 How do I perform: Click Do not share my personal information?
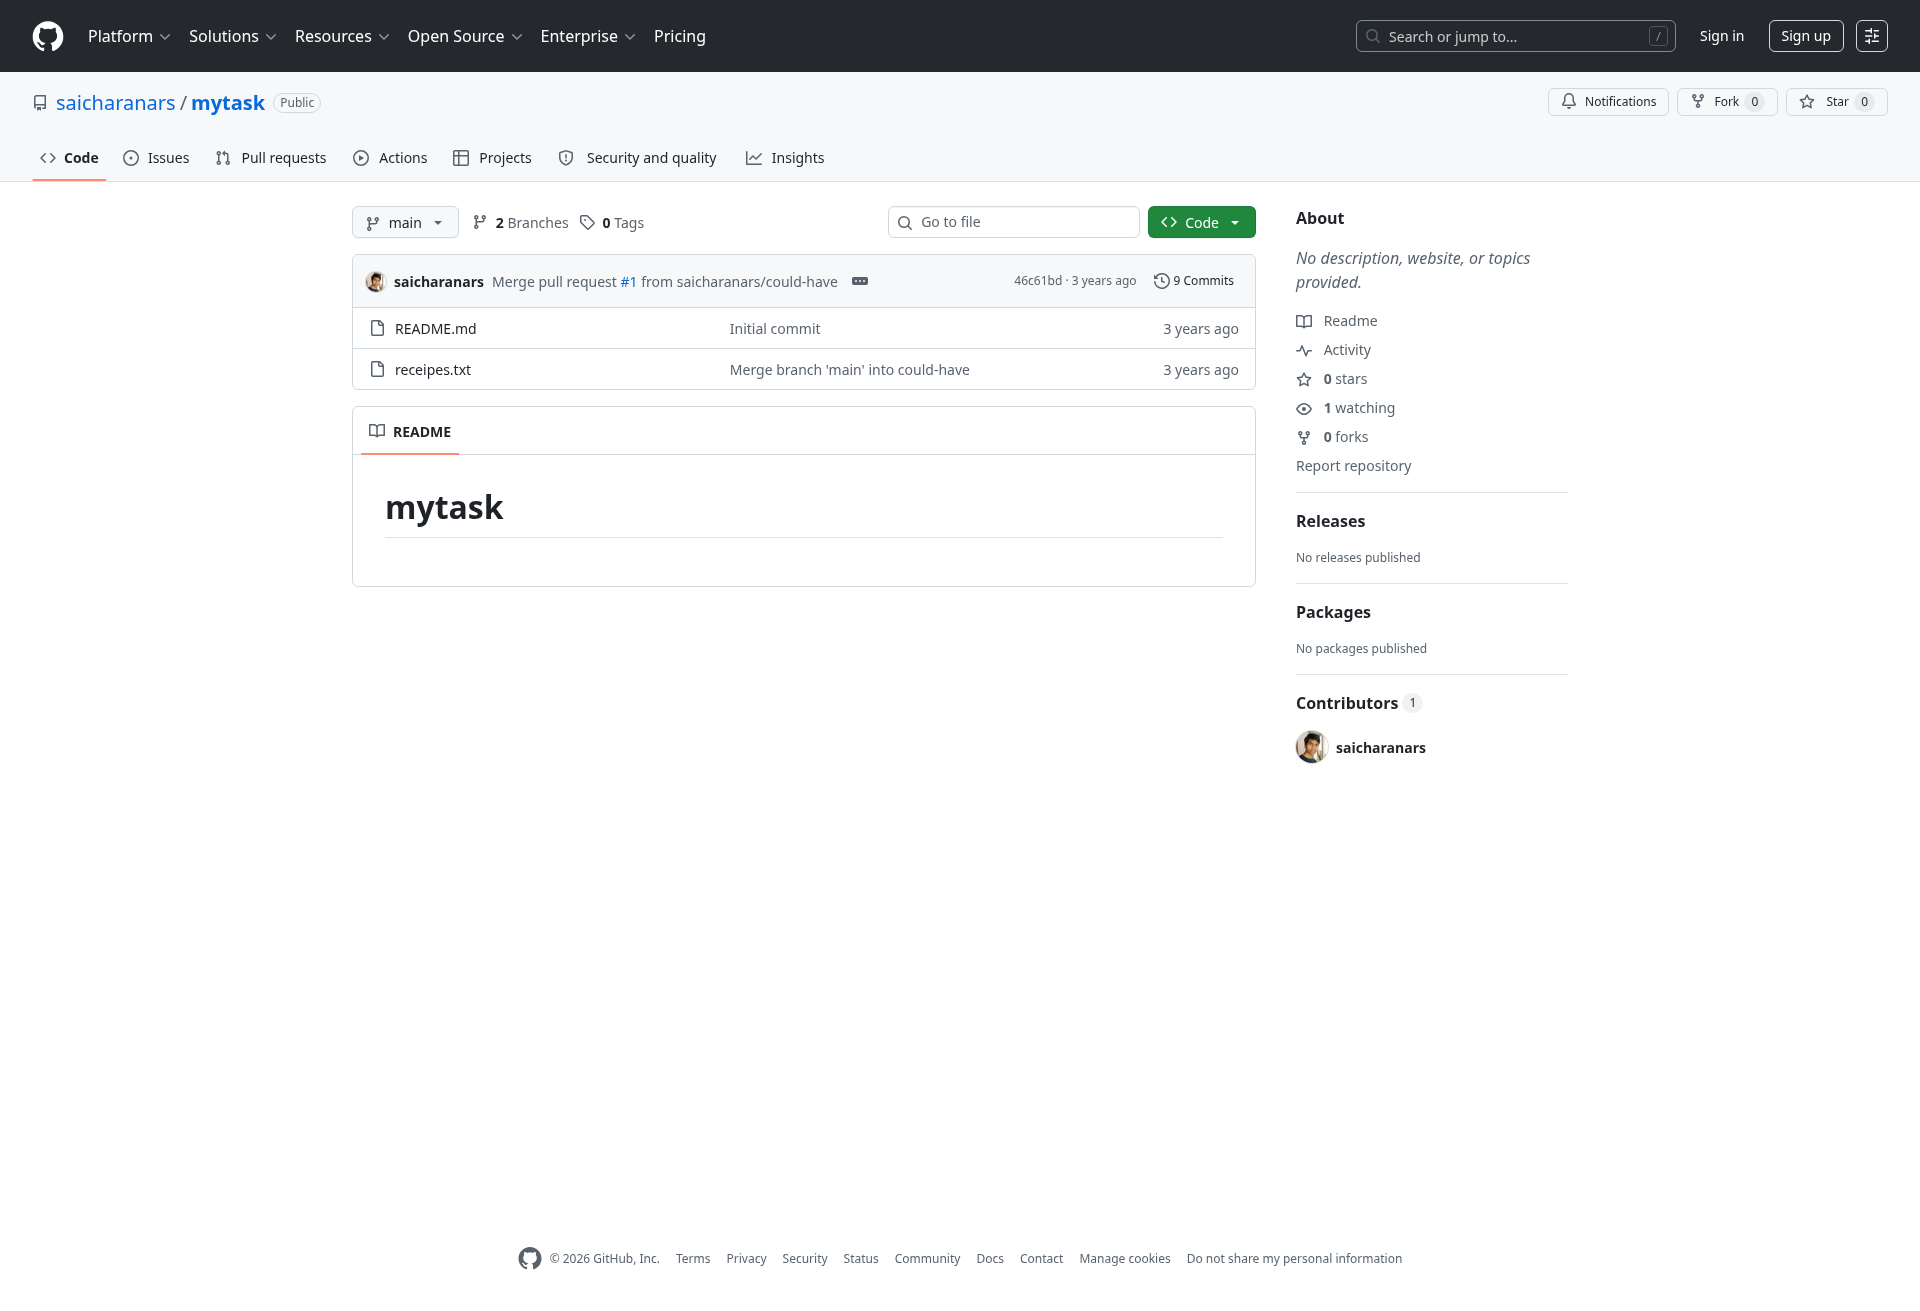[x=1294, y=1259]
